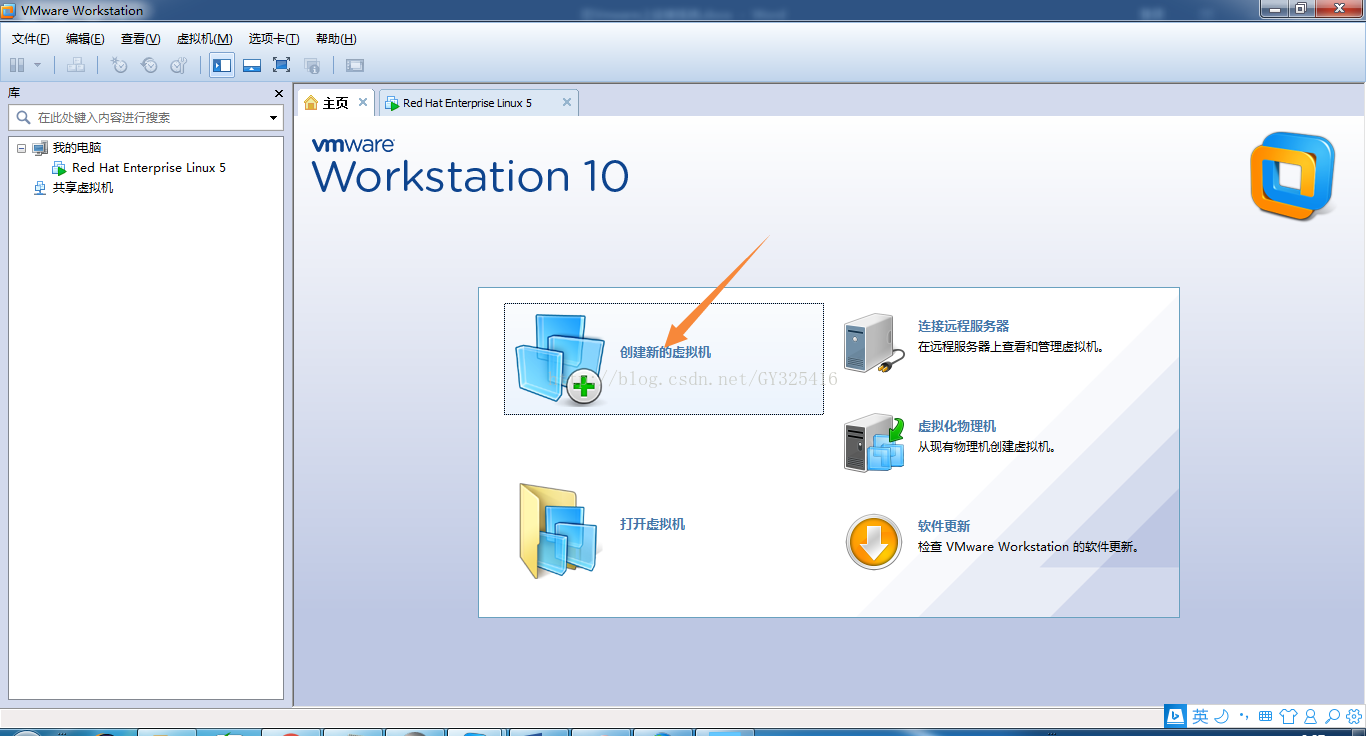Toggle the thumbnail bar toolbar icon
The height and width of the screenshot is (736, 1366).
252,65
